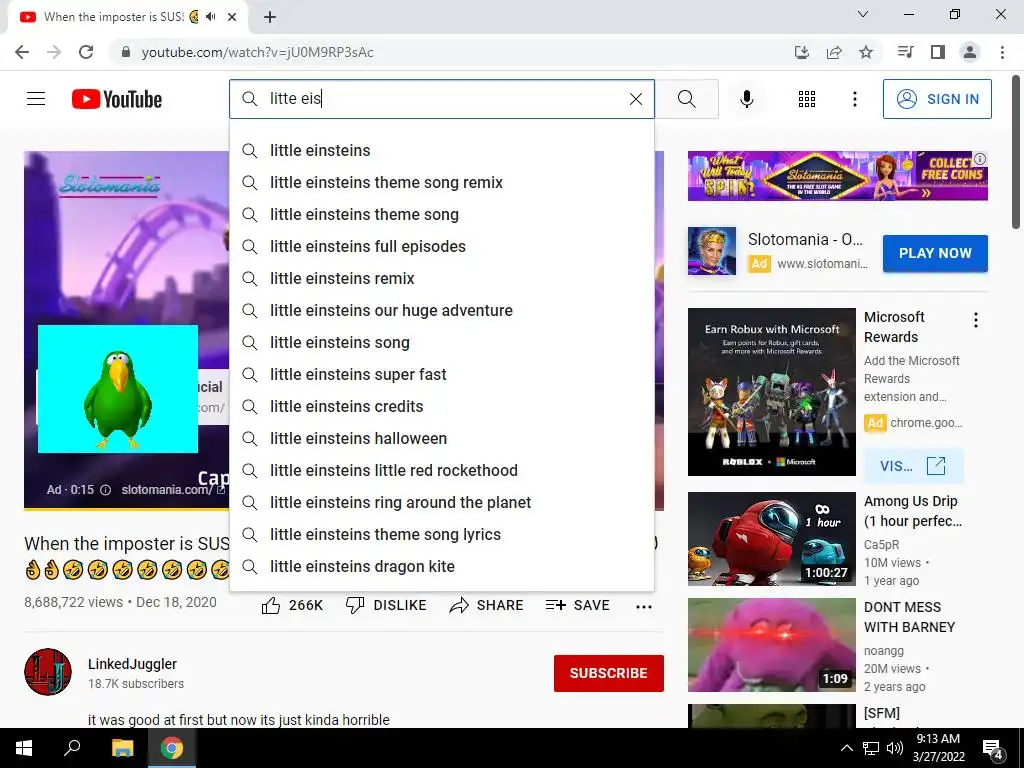Image resolution: width=1024 pixels, height=768 pixels.
Task: Click the SIGN IN button
Action: pyautogui.click(x=936, y=99)
